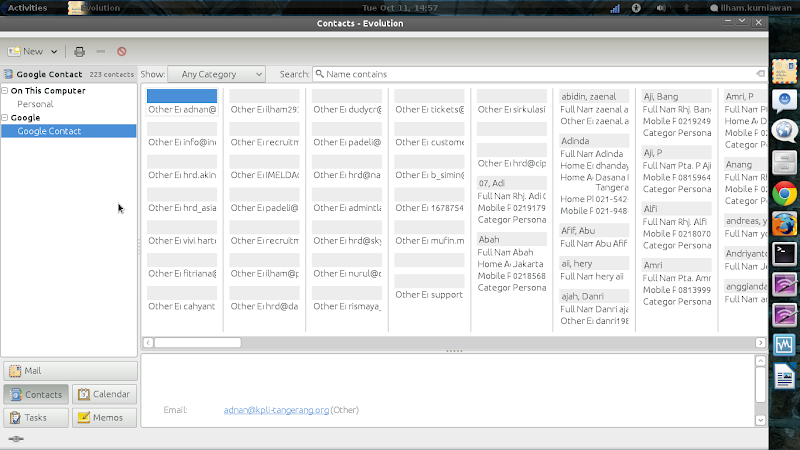Switch to the Calendar view
The height and width of the screenshot is (450, 800).
[105, 394]
